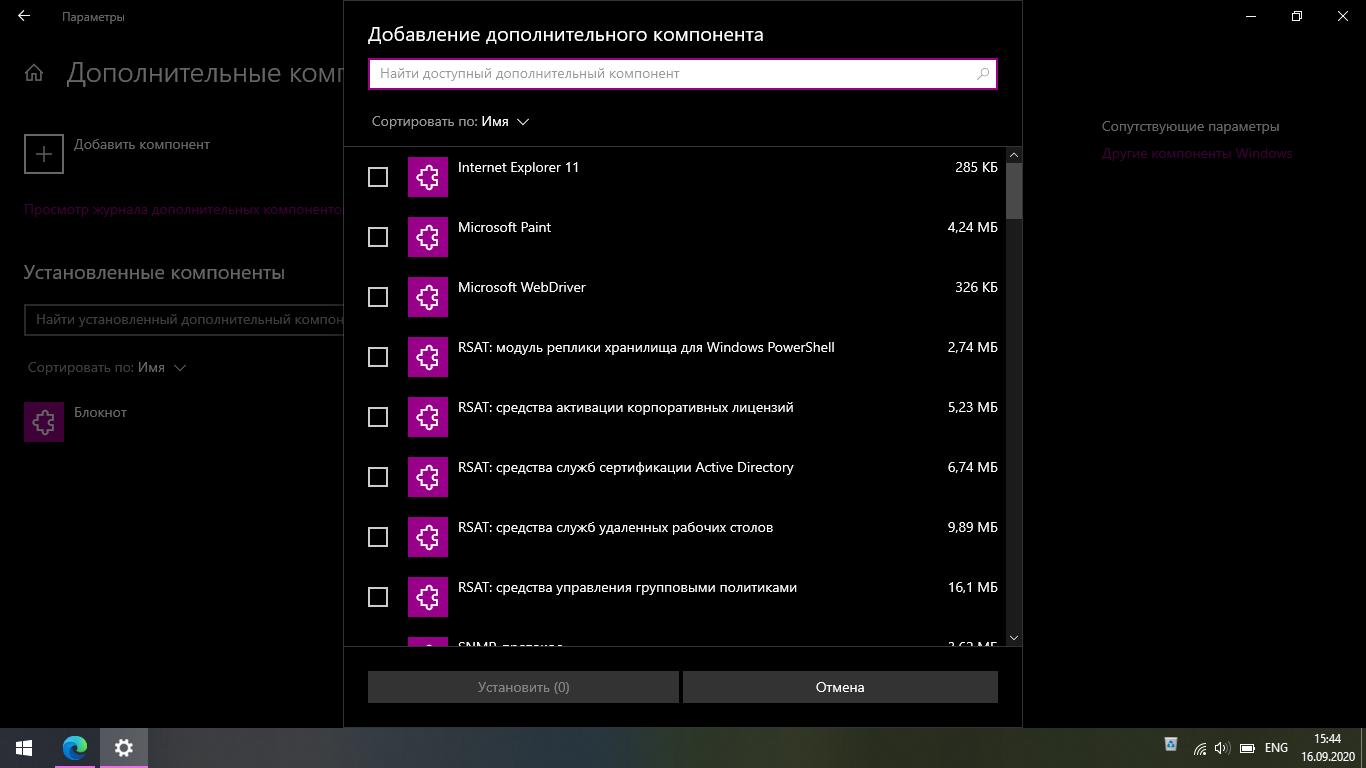Click the 16,1 МБ size value

coord(973,587)
